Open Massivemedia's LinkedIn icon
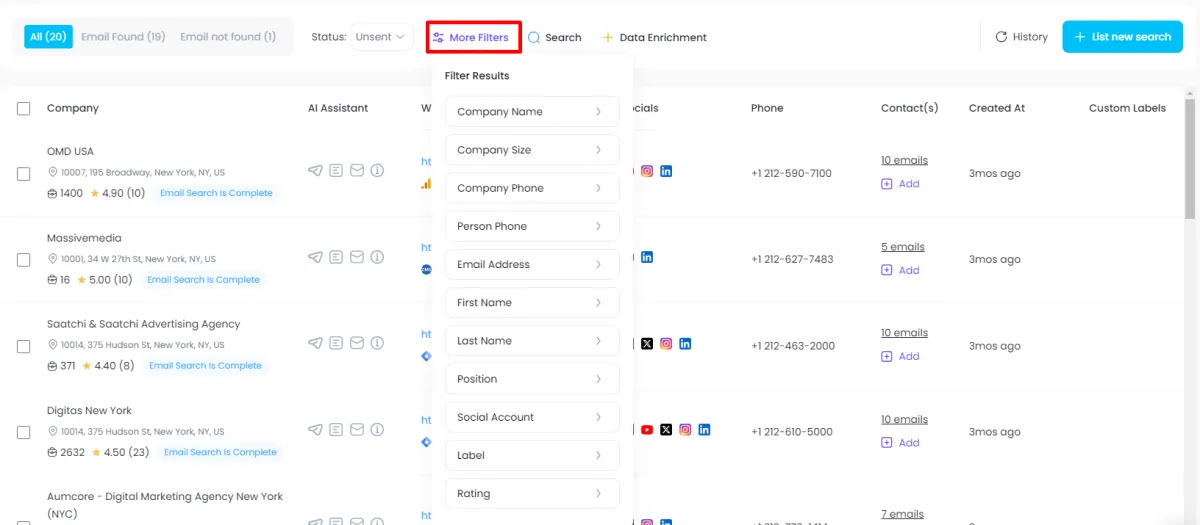Image resolution: width=1200 pixels, height=525 pixels. click(647, 257)
